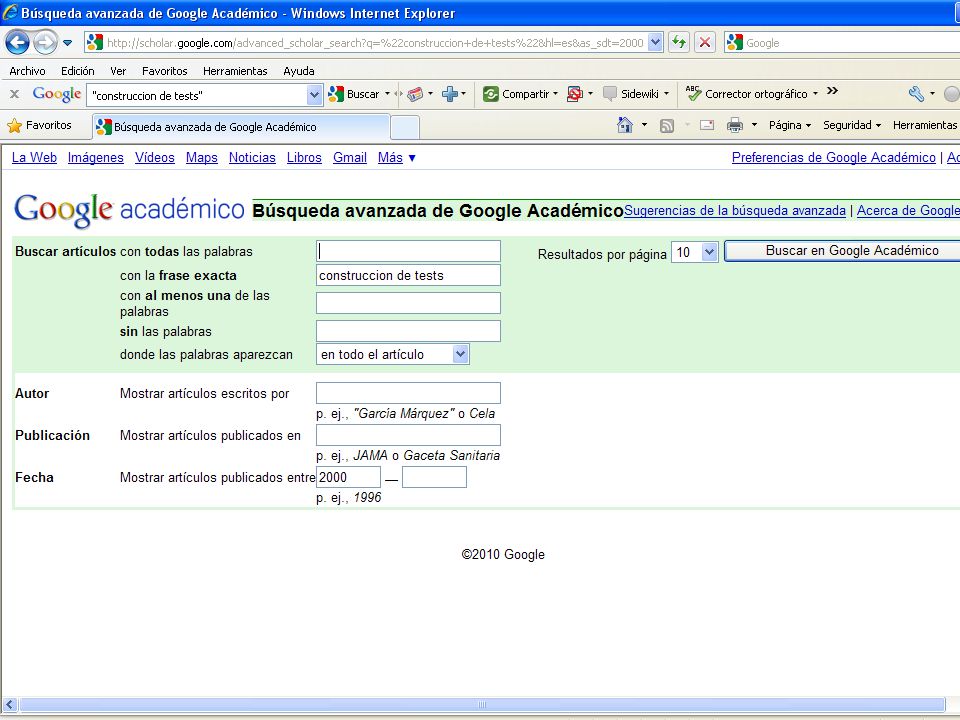Click the 'al menos una' words field
This screenshot has width=960, height=720.
(x=408, y=303)
